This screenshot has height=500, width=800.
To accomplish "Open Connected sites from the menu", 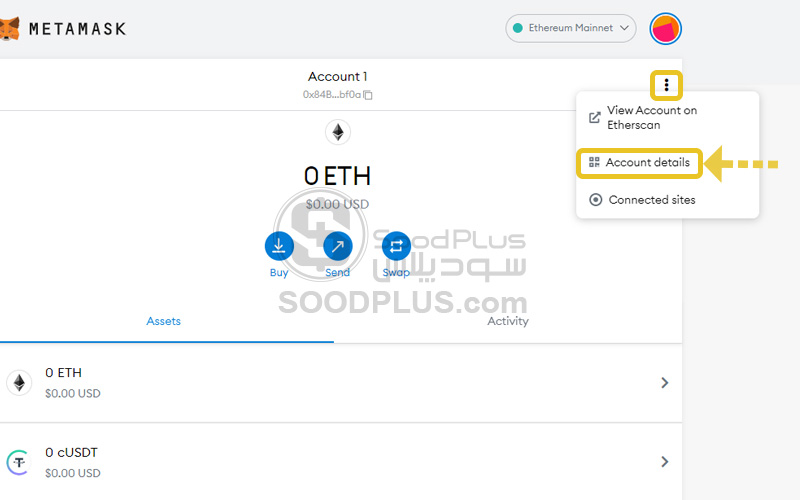I will (x=667, y=199).
